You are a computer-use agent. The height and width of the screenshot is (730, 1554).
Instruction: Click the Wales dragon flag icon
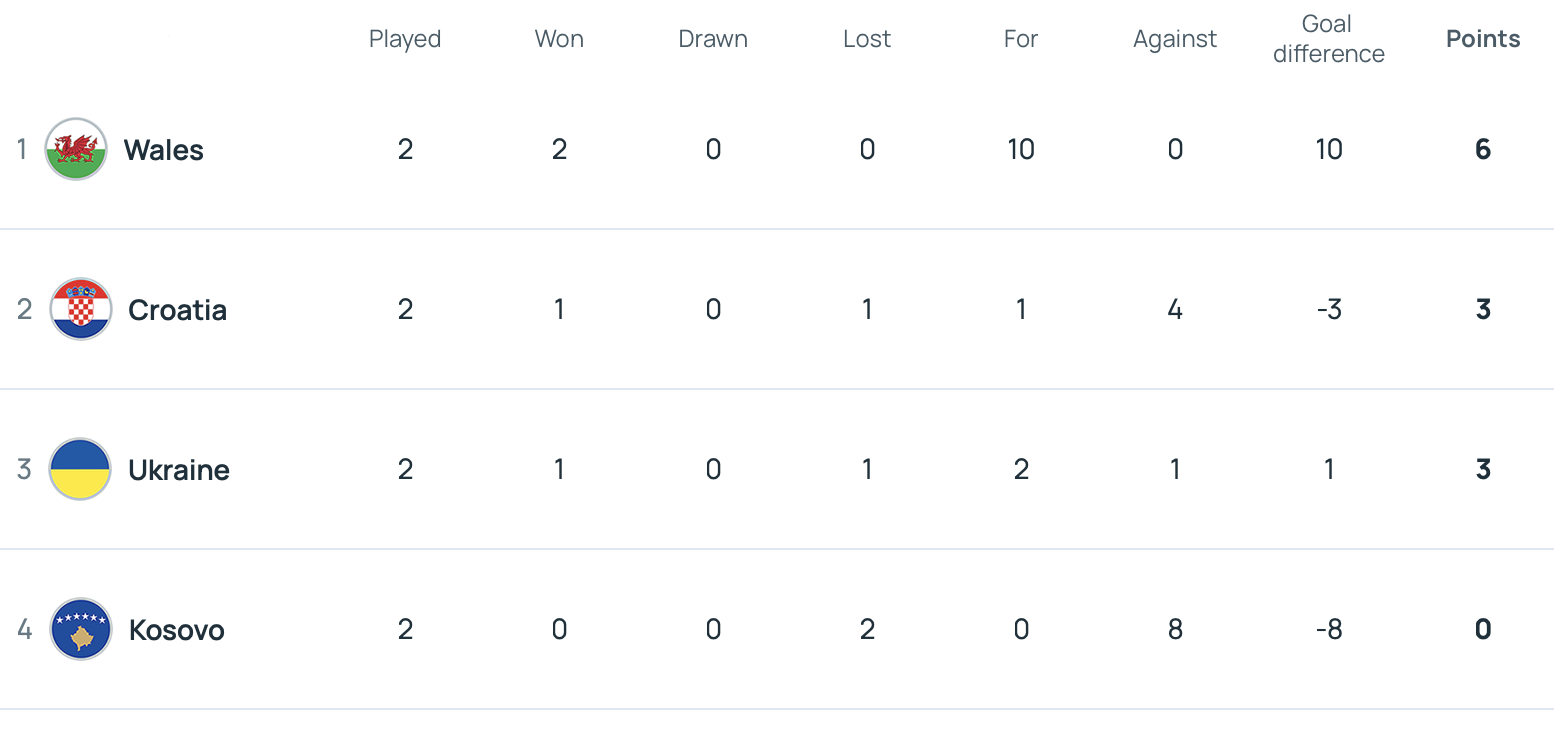76,150
